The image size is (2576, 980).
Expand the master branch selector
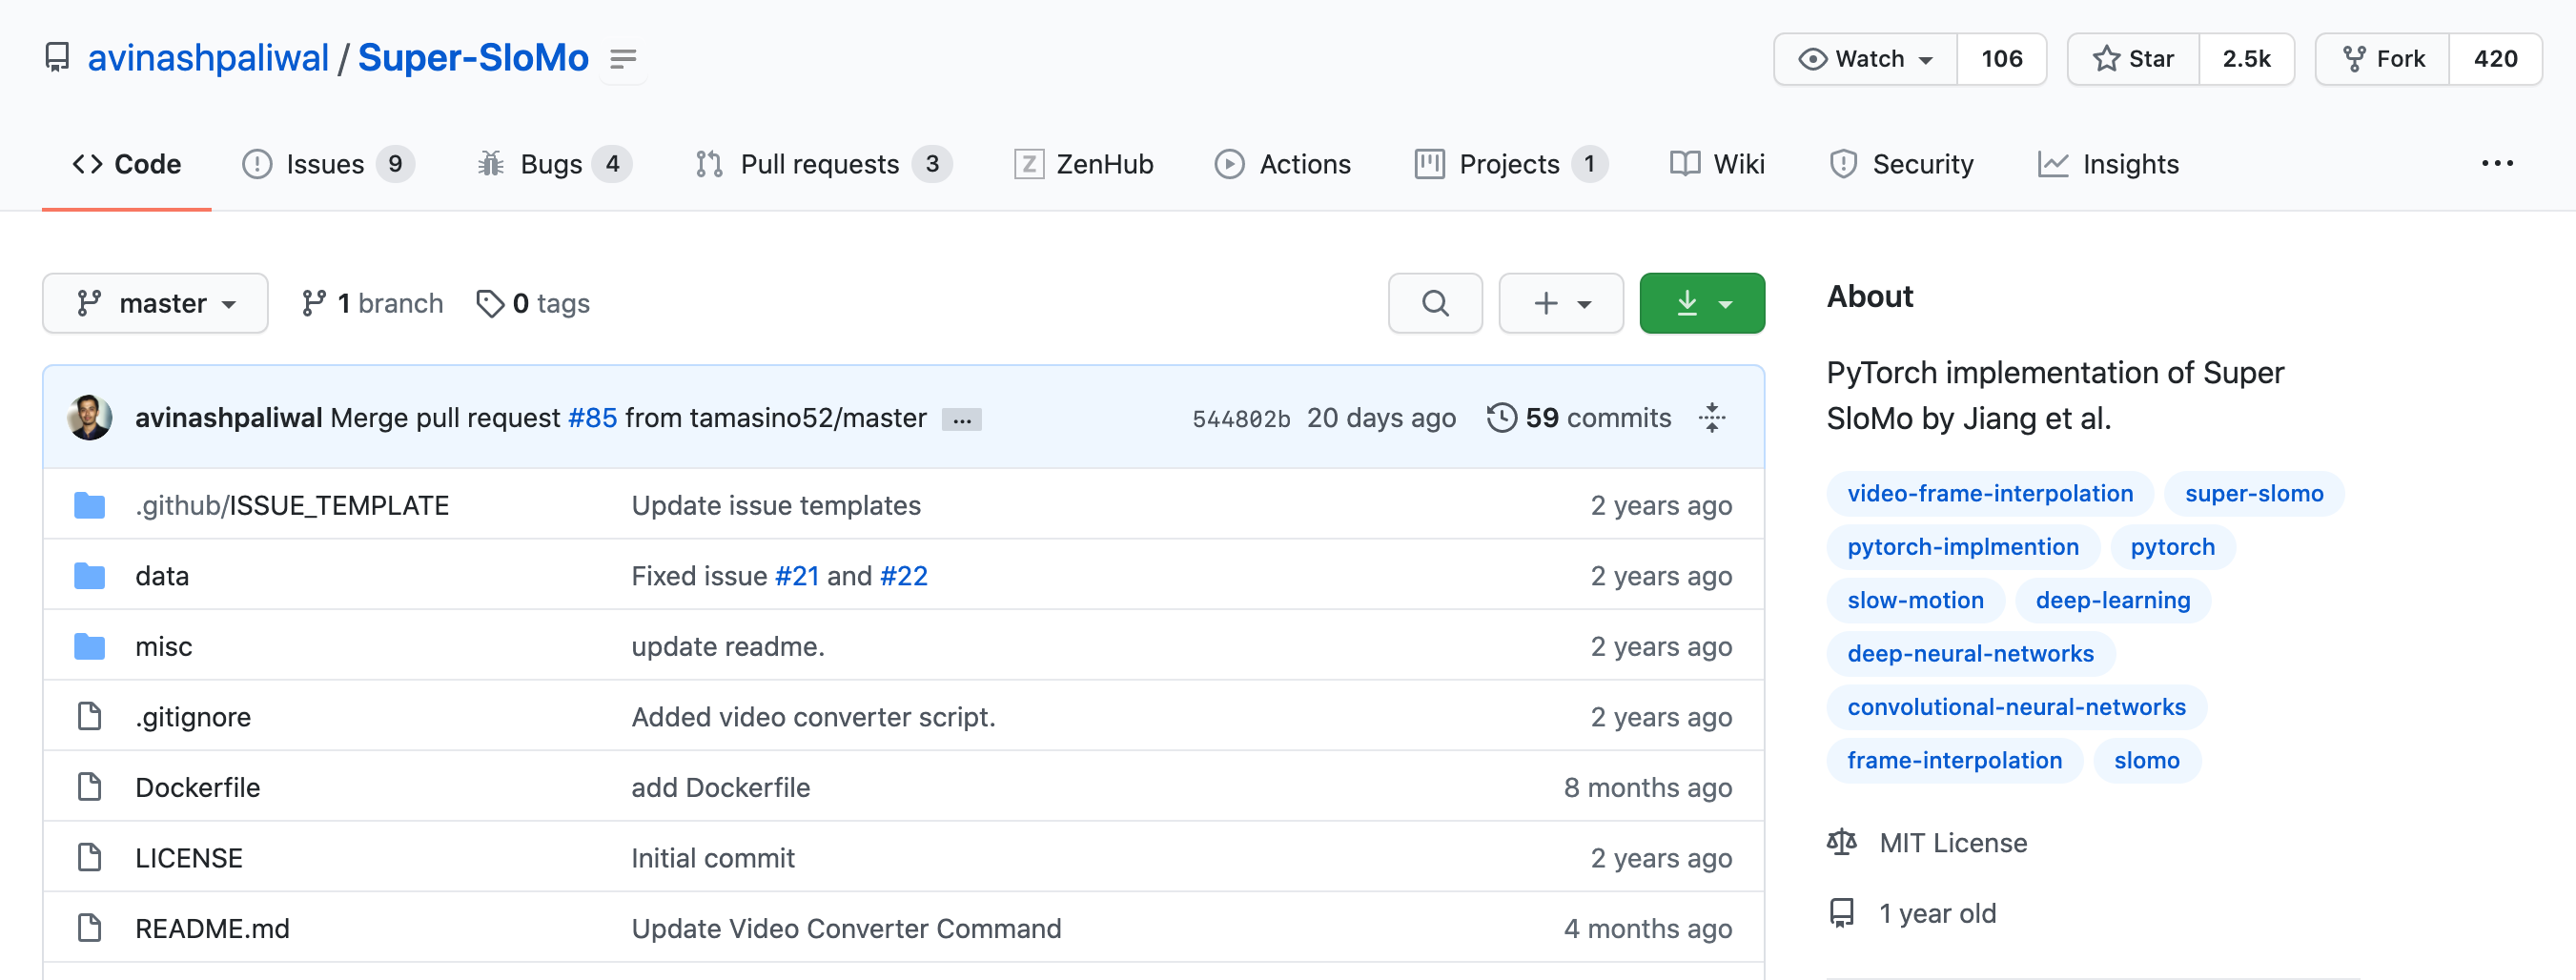tap(155, 303)
